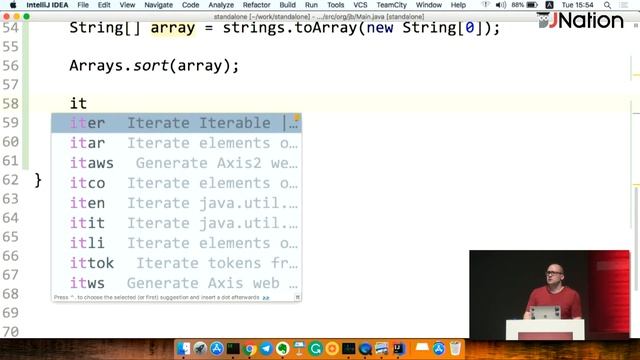Image resolution: width=640 pixels, height=360 pixels.
Task: Click the 'Arrays.sort(array);' code line
Action: tap(154, 65)
